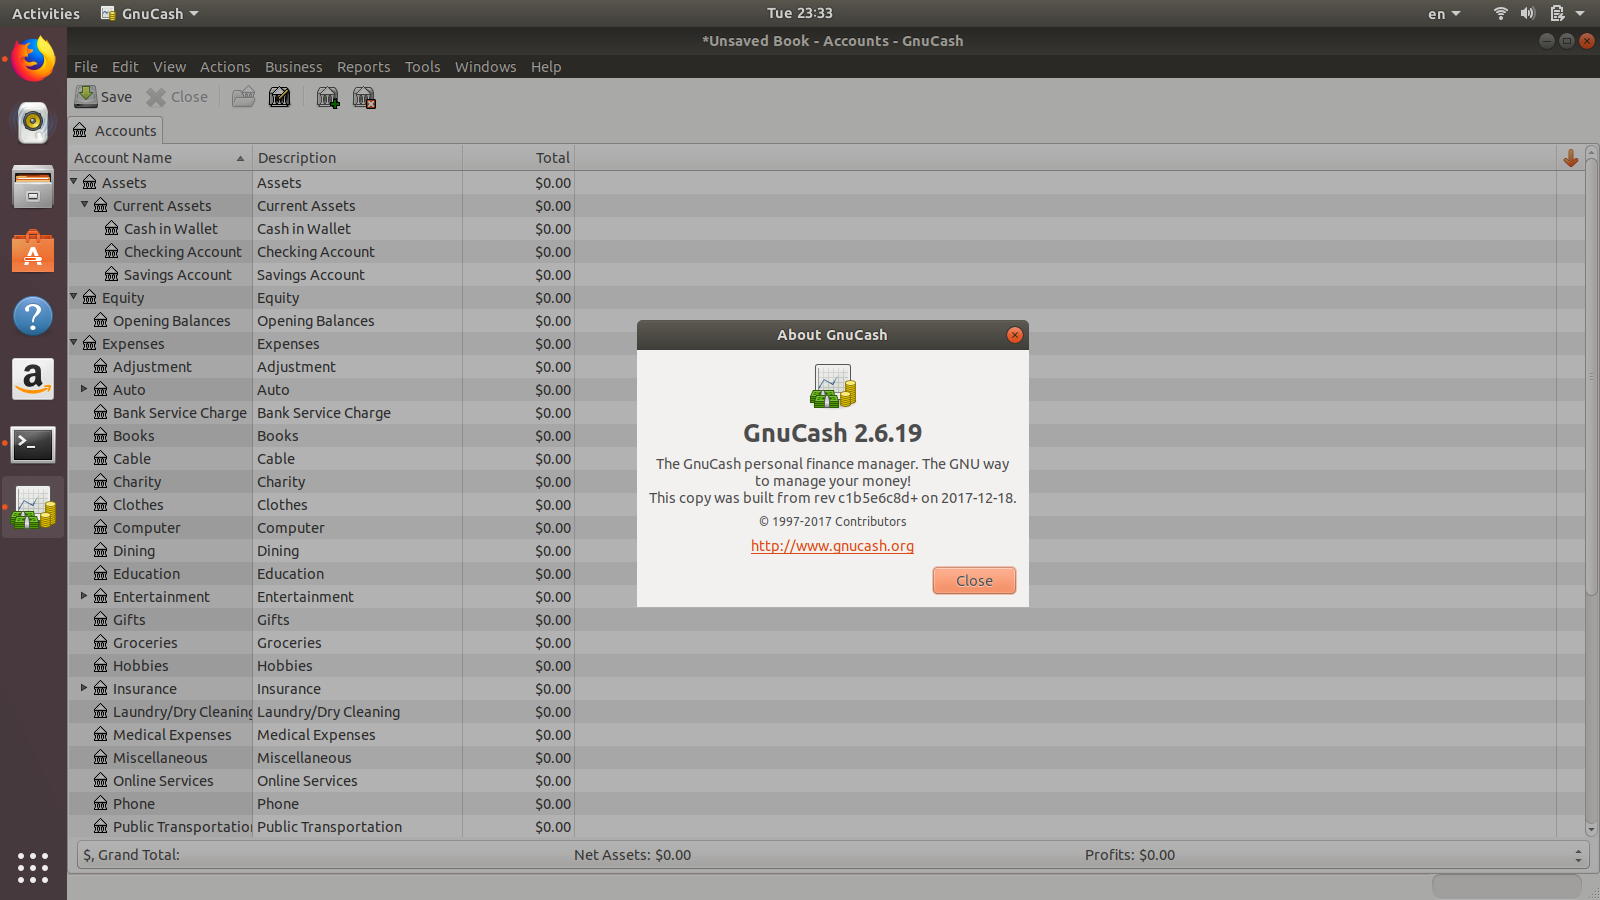Open the File menu
1600x900 pixels.
[x=86, y=67]
